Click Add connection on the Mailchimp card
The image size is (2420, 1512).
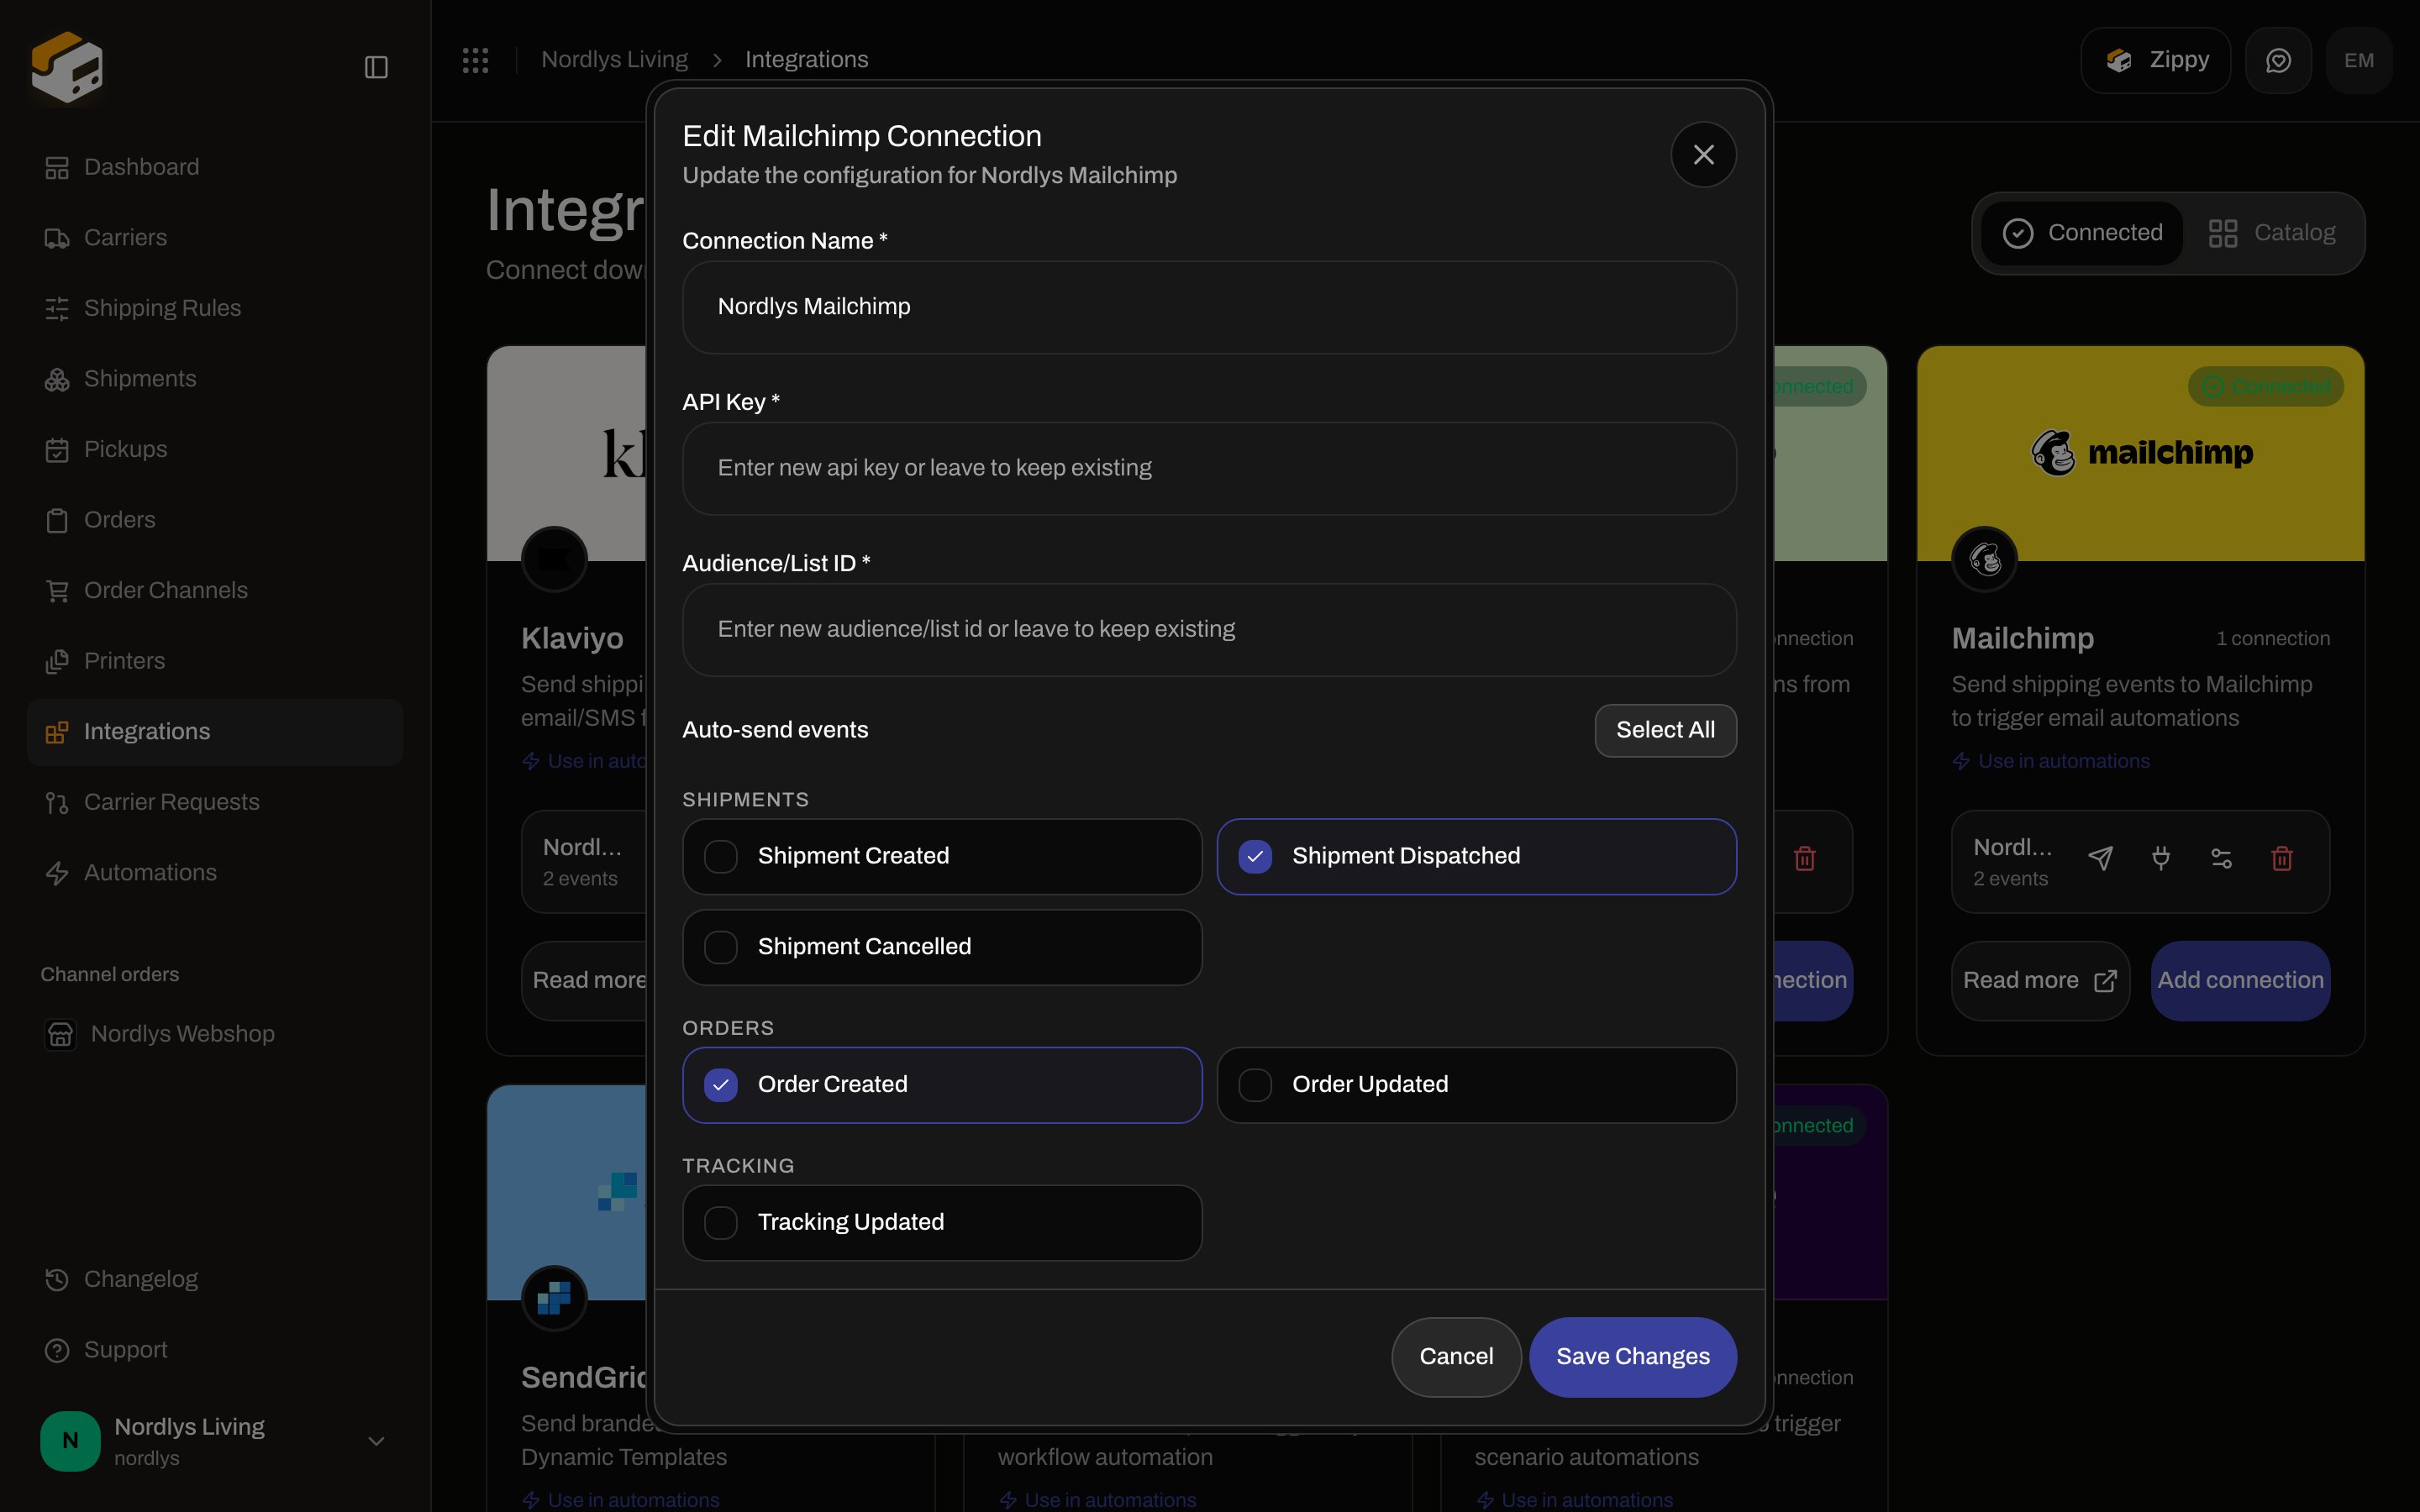pyautogui.click(x=2240, y=980)
